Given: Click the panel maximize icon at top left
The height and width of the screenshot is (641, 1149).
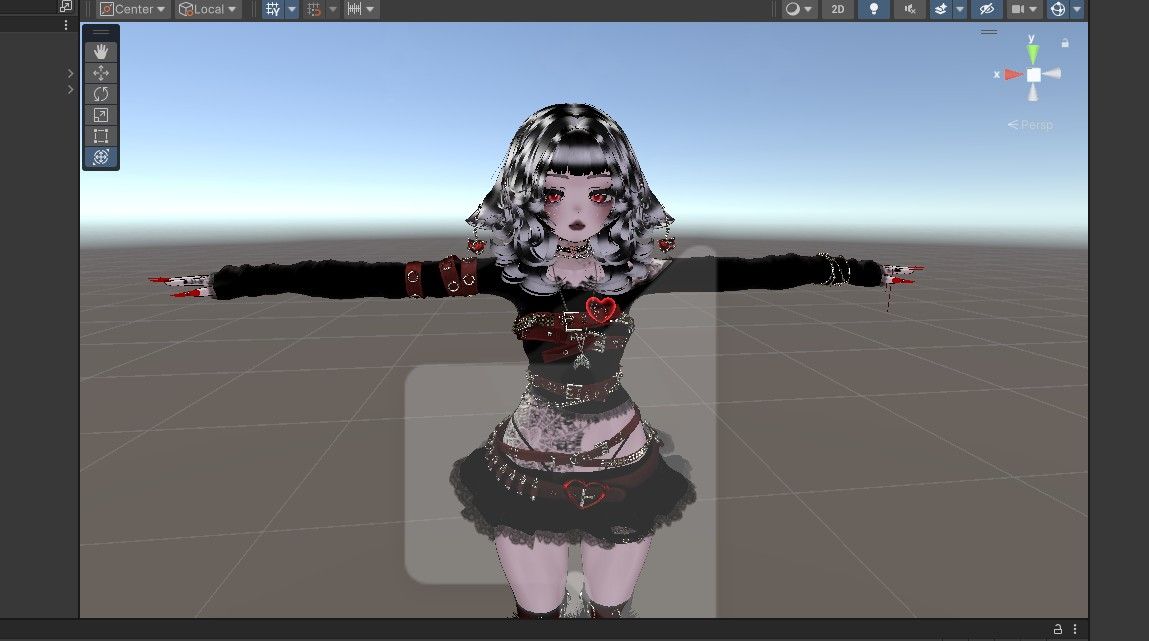Looking at the screenshot, I should [66, 6].
